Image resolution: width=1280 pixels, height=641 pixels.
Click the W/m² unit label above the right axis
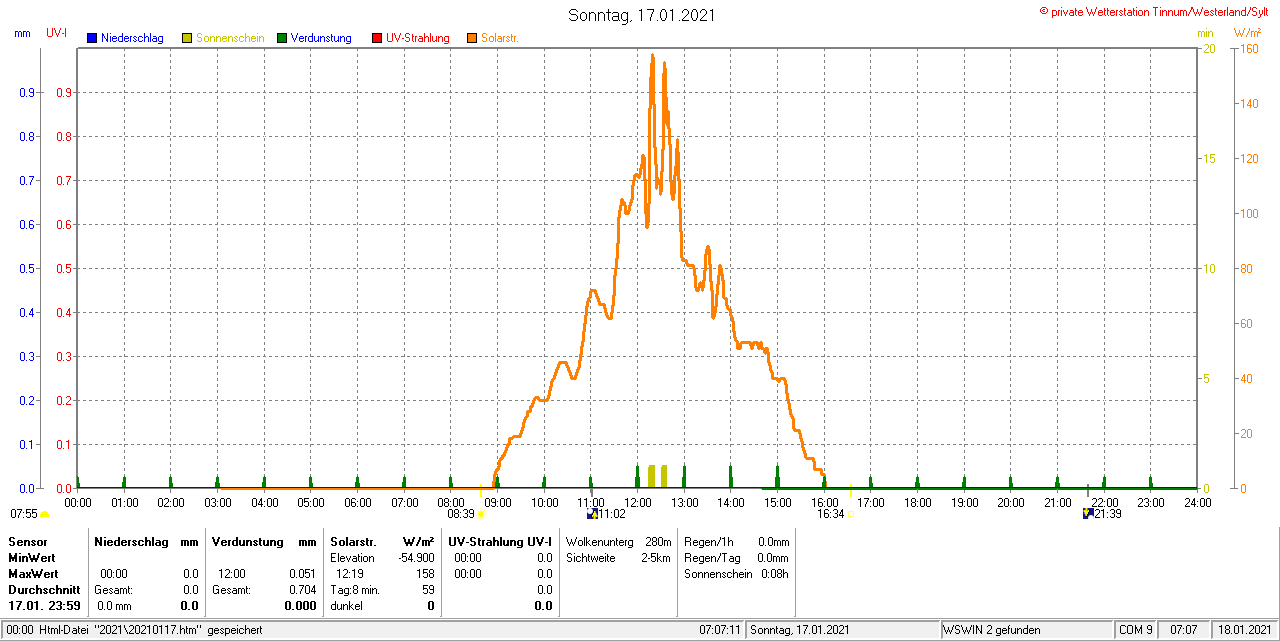[x=1248, y=33]
